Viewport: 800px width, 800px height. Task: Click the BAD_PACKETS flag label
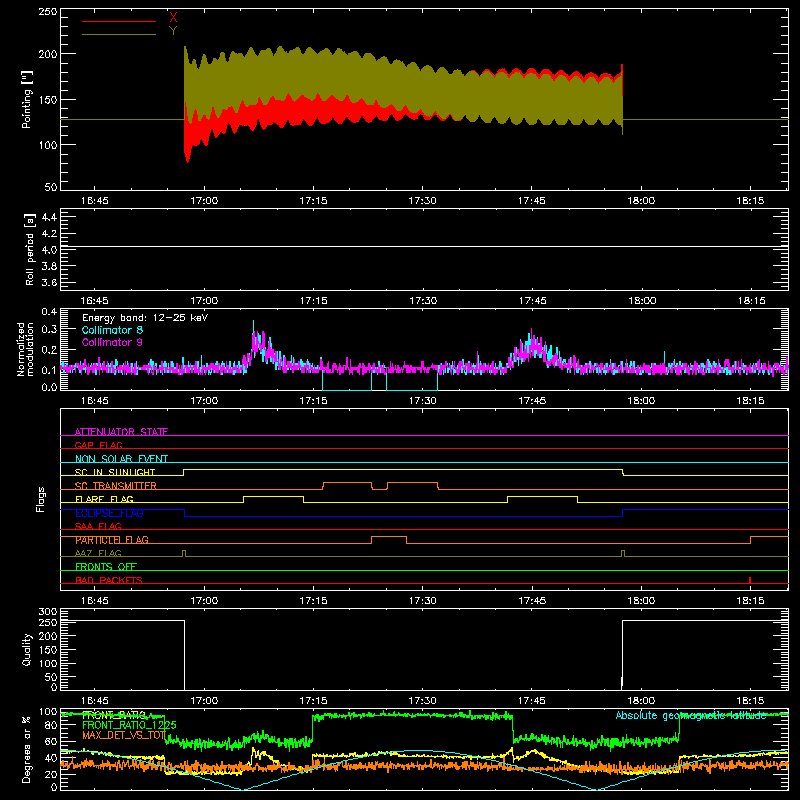coord(109,580)
